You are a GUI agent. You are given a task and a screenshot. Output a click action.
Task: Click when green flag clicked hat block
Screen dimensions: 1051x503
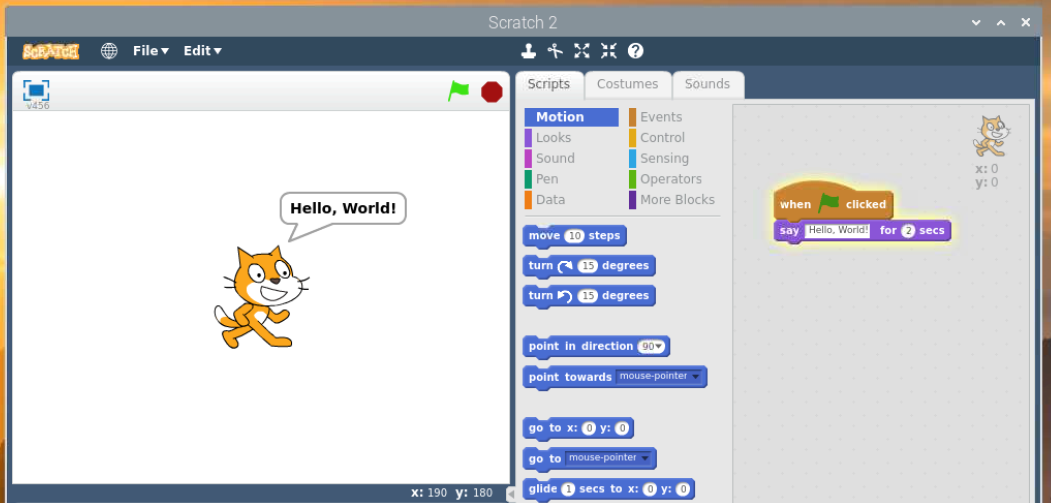point(832,202)
